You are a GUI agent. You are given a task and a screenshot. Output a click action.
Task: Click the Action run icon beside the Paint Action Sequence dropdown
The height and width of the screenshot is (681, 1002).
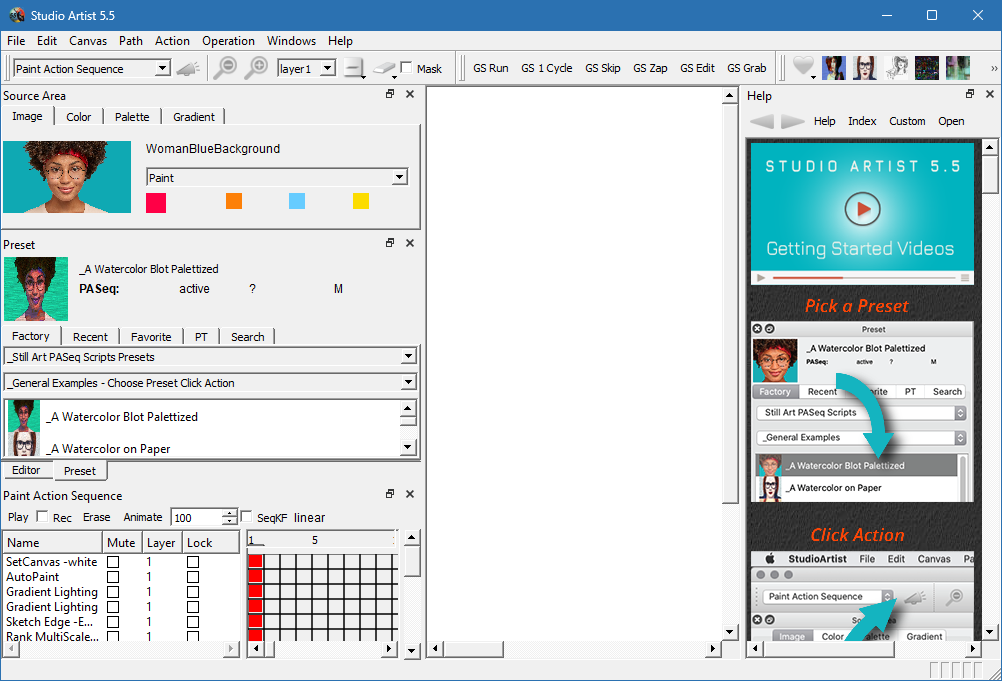pos(188,68)
